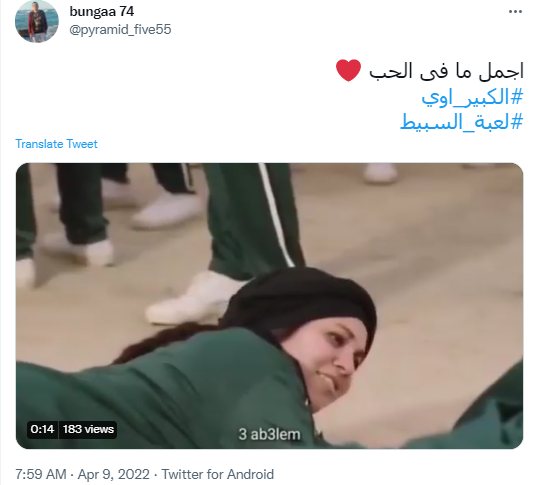Click the white sneakers in the video
Image resolution: width=539 pixels, height=485 pixels.
tap(192, 299)
